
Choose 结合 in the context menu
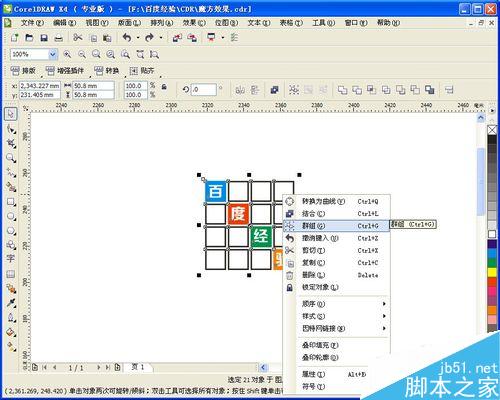[336, 214]
